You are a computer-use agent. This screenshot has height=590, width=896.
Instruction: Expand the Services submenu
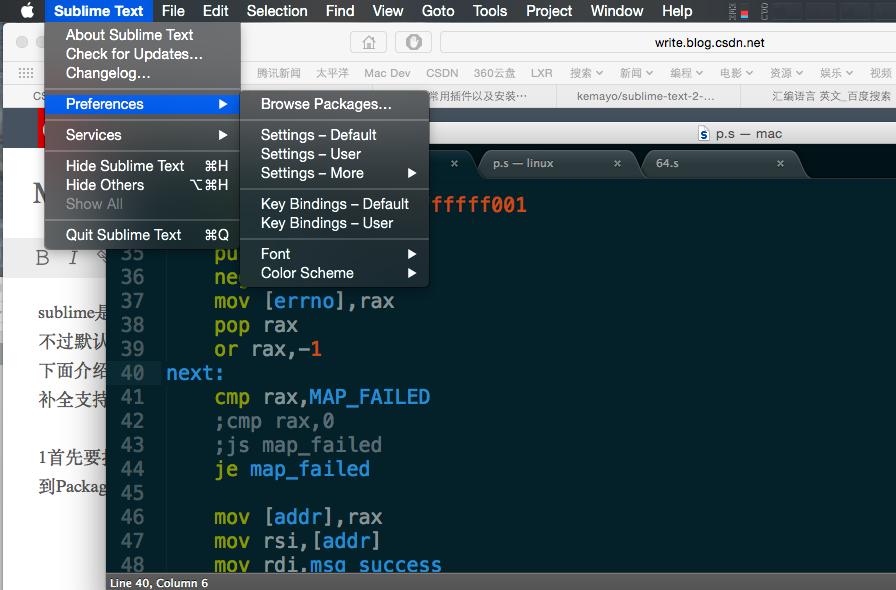(142, 135)
